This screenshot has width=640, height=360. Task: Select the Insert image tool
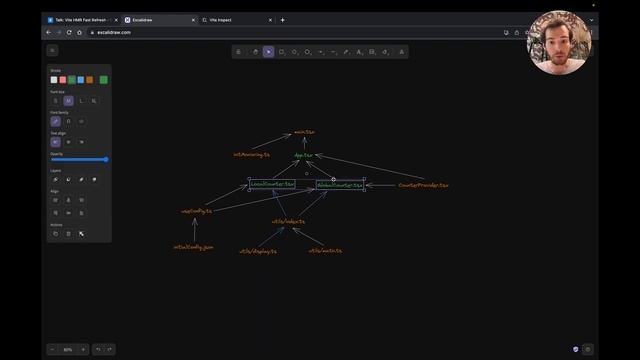[372, 52]
